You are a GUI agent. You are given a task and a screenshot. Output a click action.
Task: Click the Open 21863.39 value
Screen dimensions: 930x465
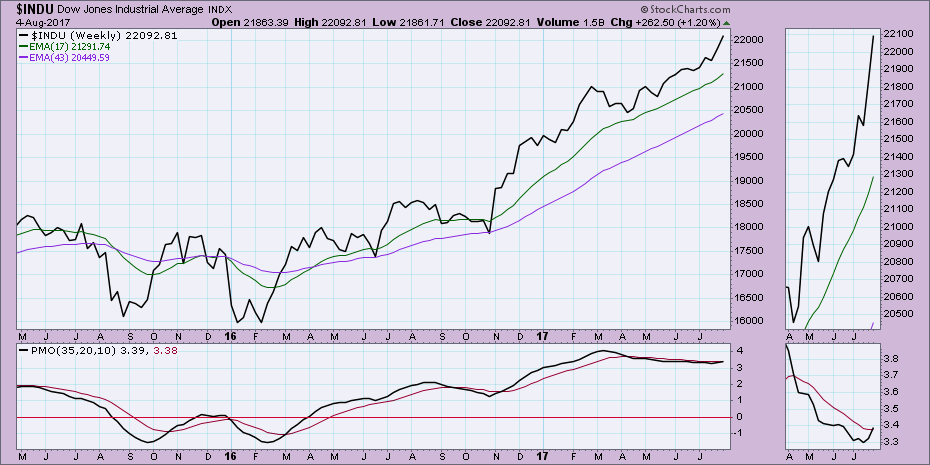pos(251,23)
